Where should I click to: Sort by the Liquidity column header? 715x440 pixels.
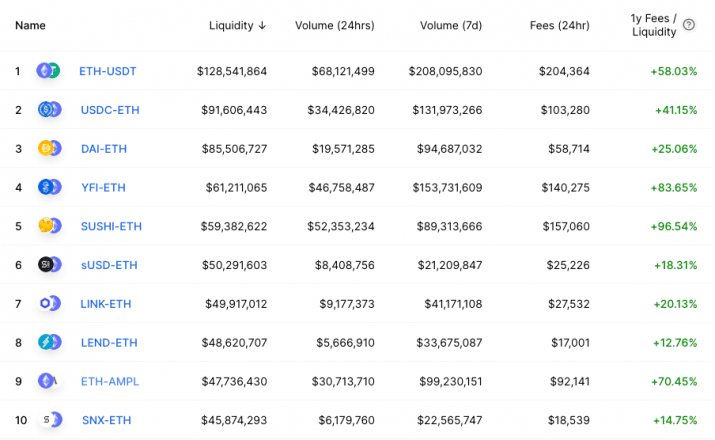(237, 26)
